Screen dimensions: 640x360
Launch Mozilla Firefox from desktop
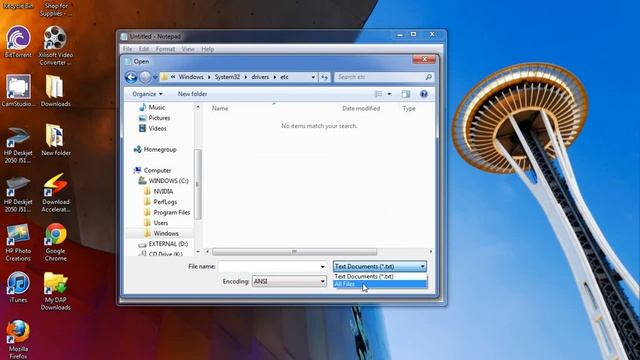pos(18,339)
